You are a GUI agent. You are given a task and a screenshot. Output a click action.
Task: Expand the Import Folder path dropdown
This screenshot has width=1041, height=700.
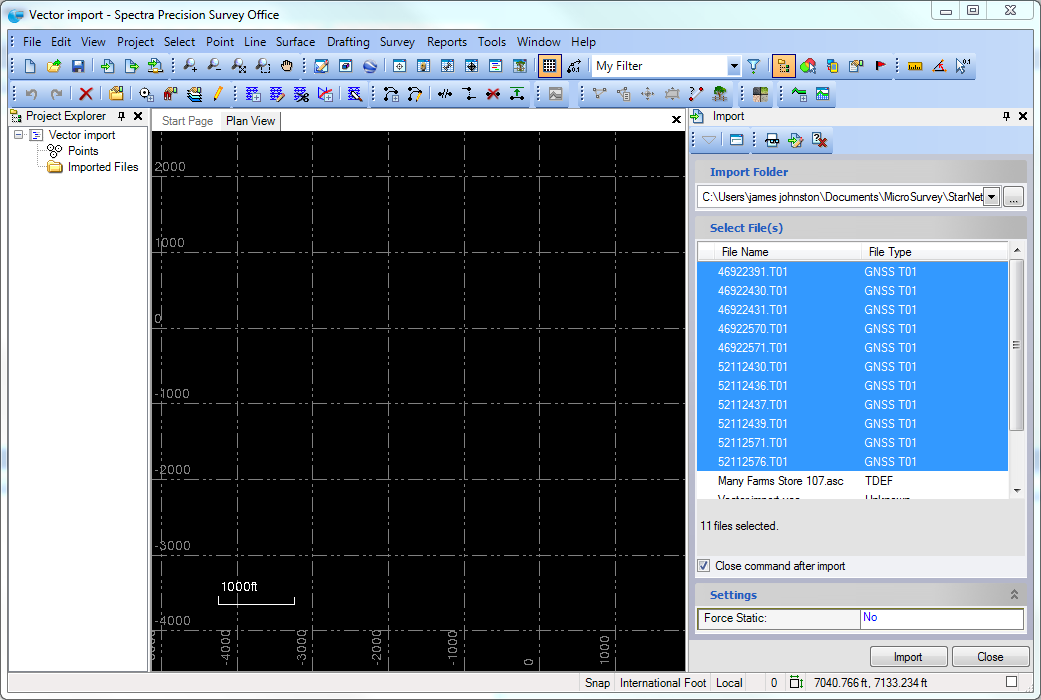pyautogui.click(x=991, y=198)
